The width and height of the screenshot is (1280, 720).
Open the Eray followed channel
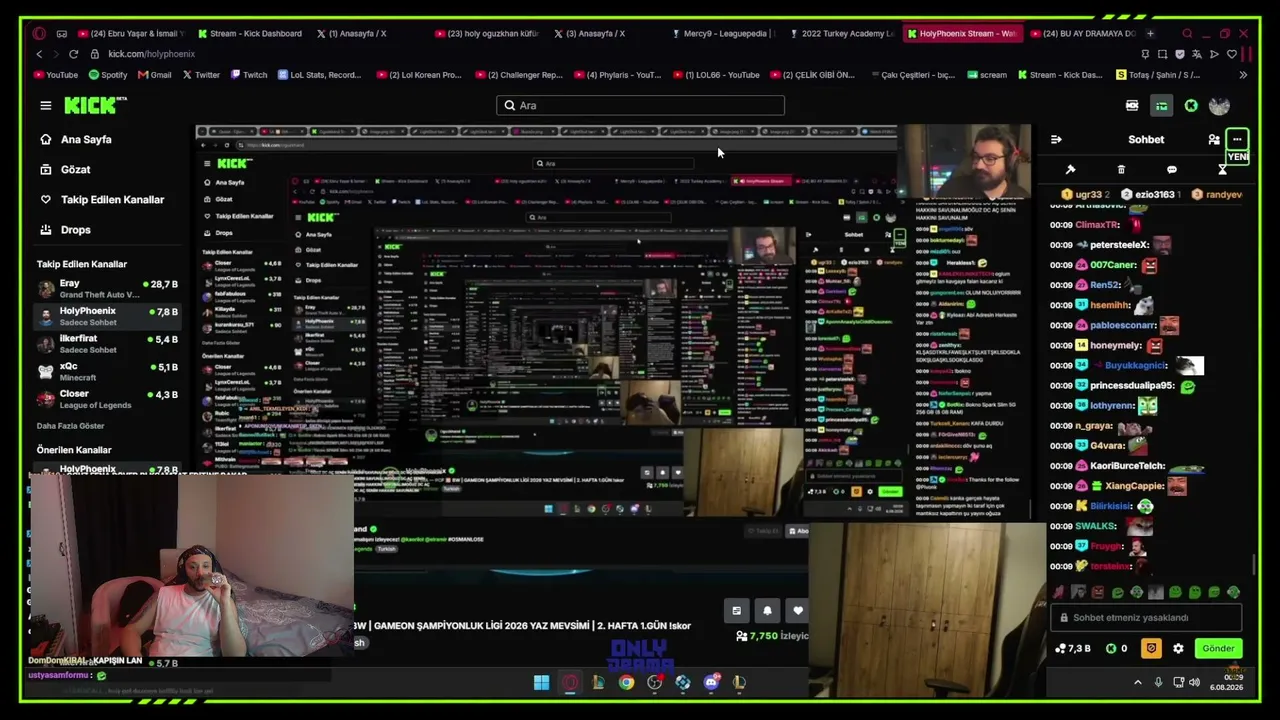[x=108, y=289]
